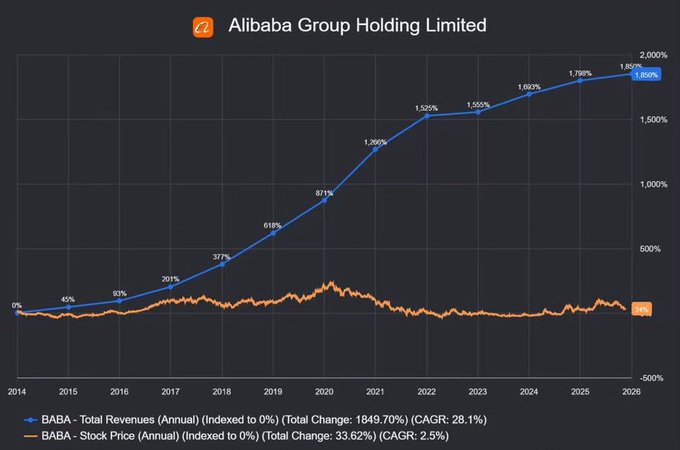The width and height of the screenshot is (680, 450).
Task: Select the 1,693% data point for 2024
Action: (529, 94)
